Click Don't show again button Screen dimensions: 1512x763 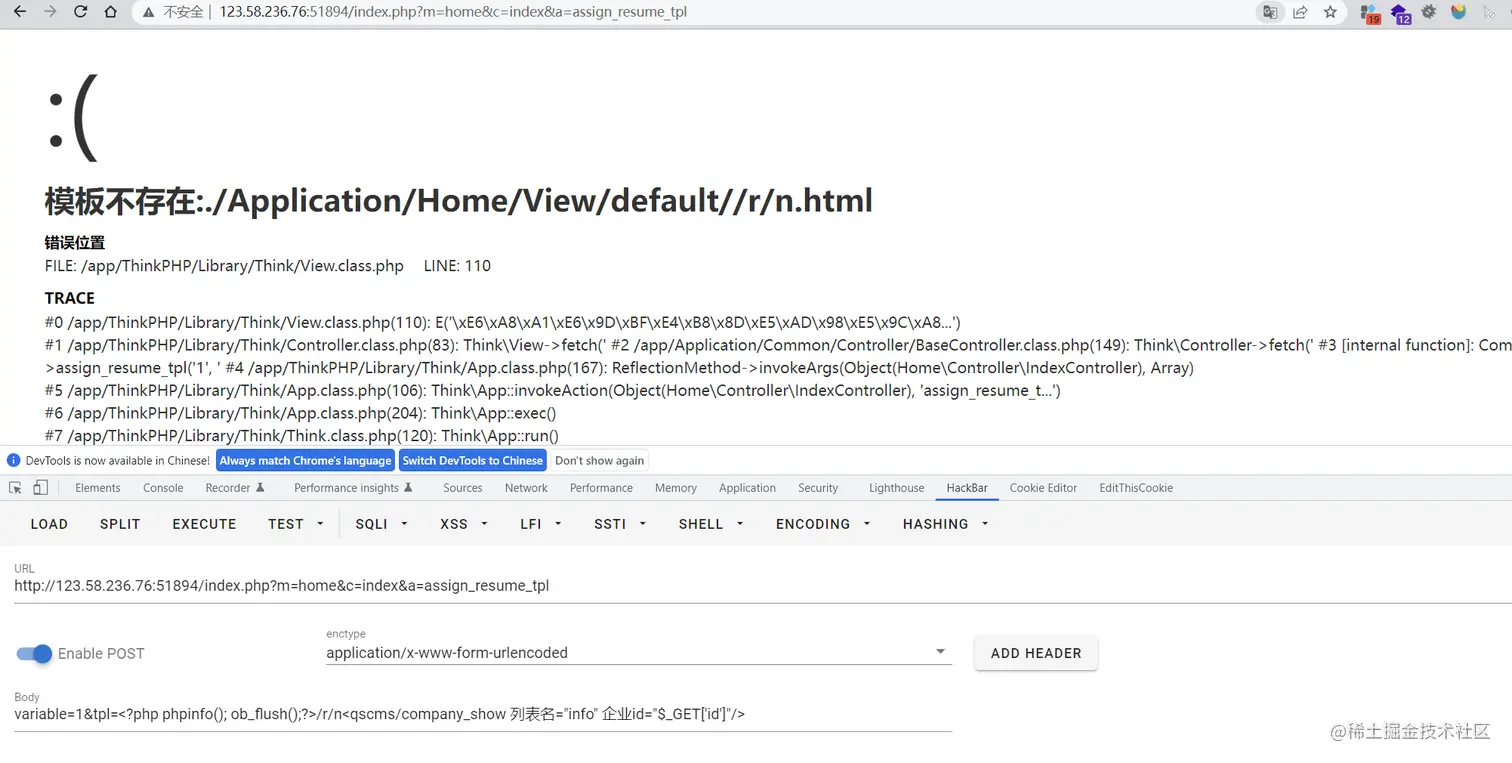pos(600,460)
